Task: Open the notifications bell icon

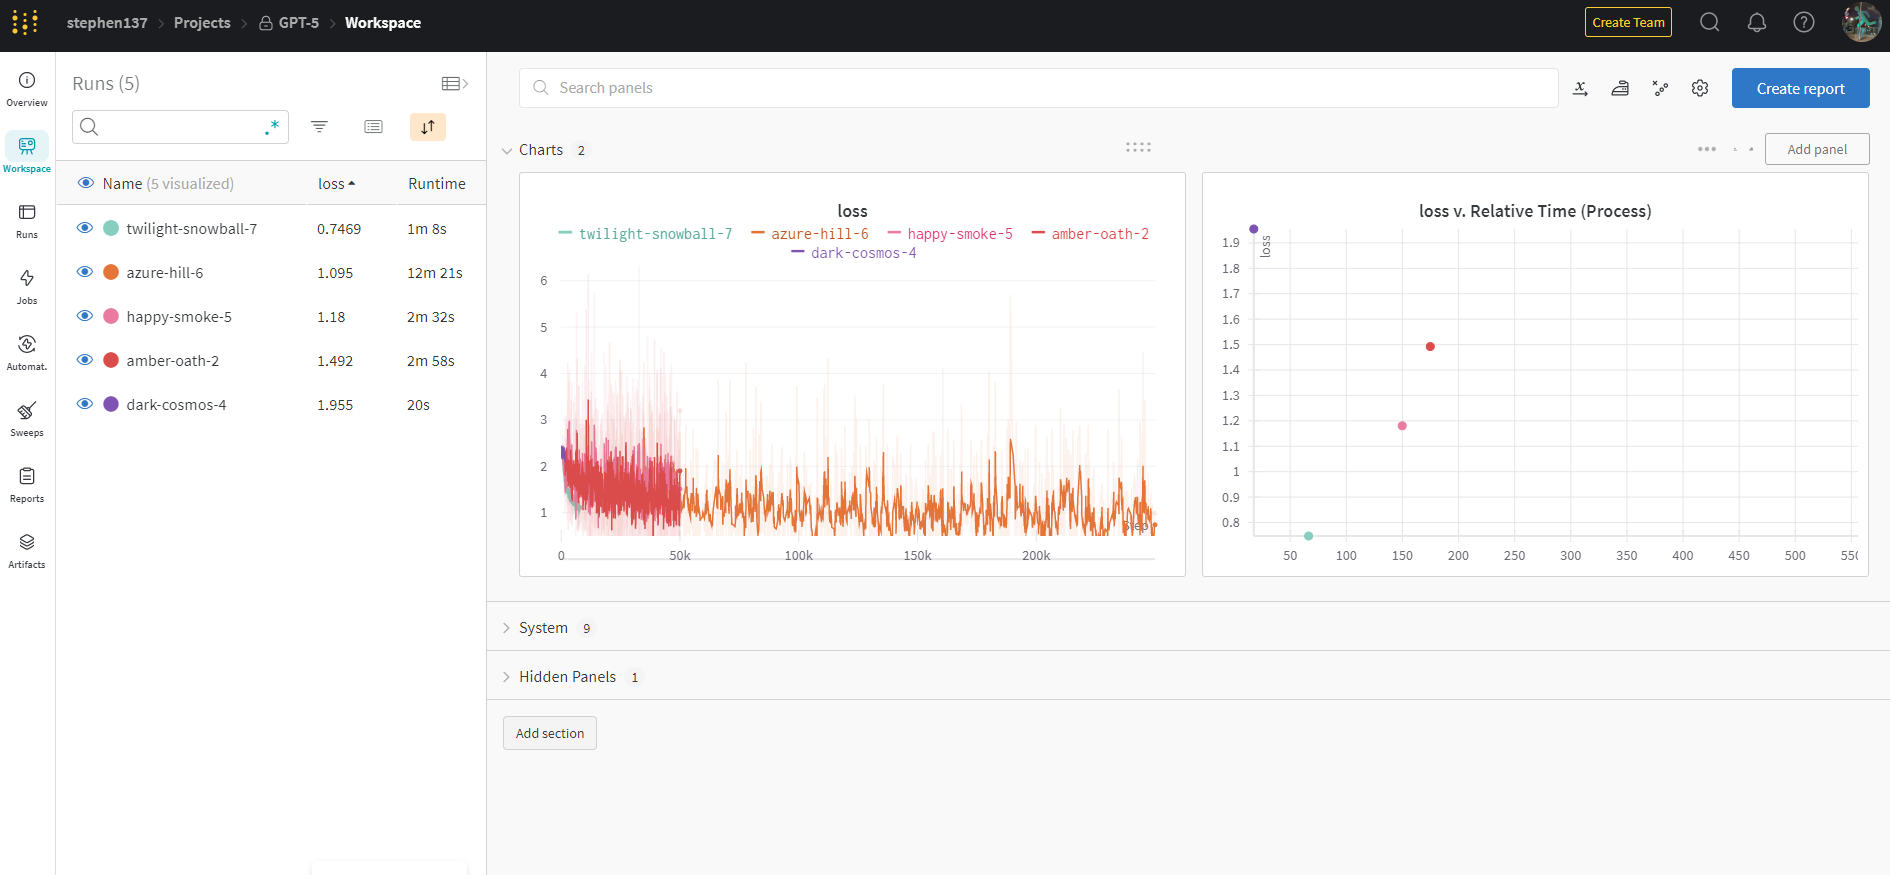Action: (1757, 22)
